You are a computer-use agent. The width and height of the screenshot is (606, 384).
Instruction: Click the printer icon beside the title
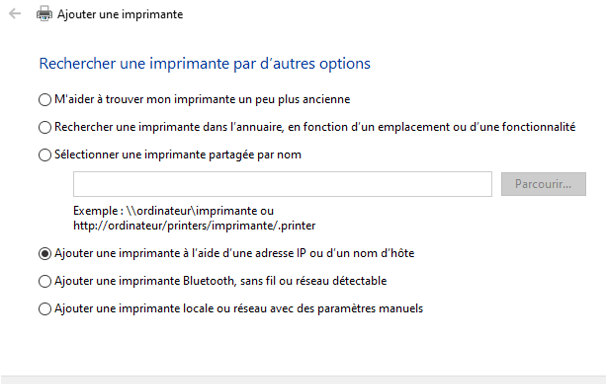click(x=44, y=14)
